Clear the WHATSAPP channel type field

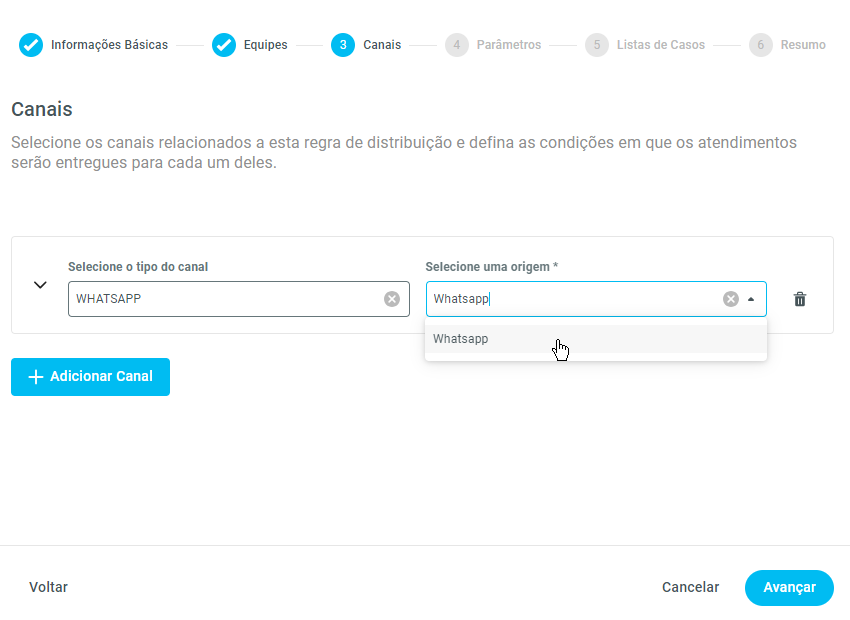point(392,299)
